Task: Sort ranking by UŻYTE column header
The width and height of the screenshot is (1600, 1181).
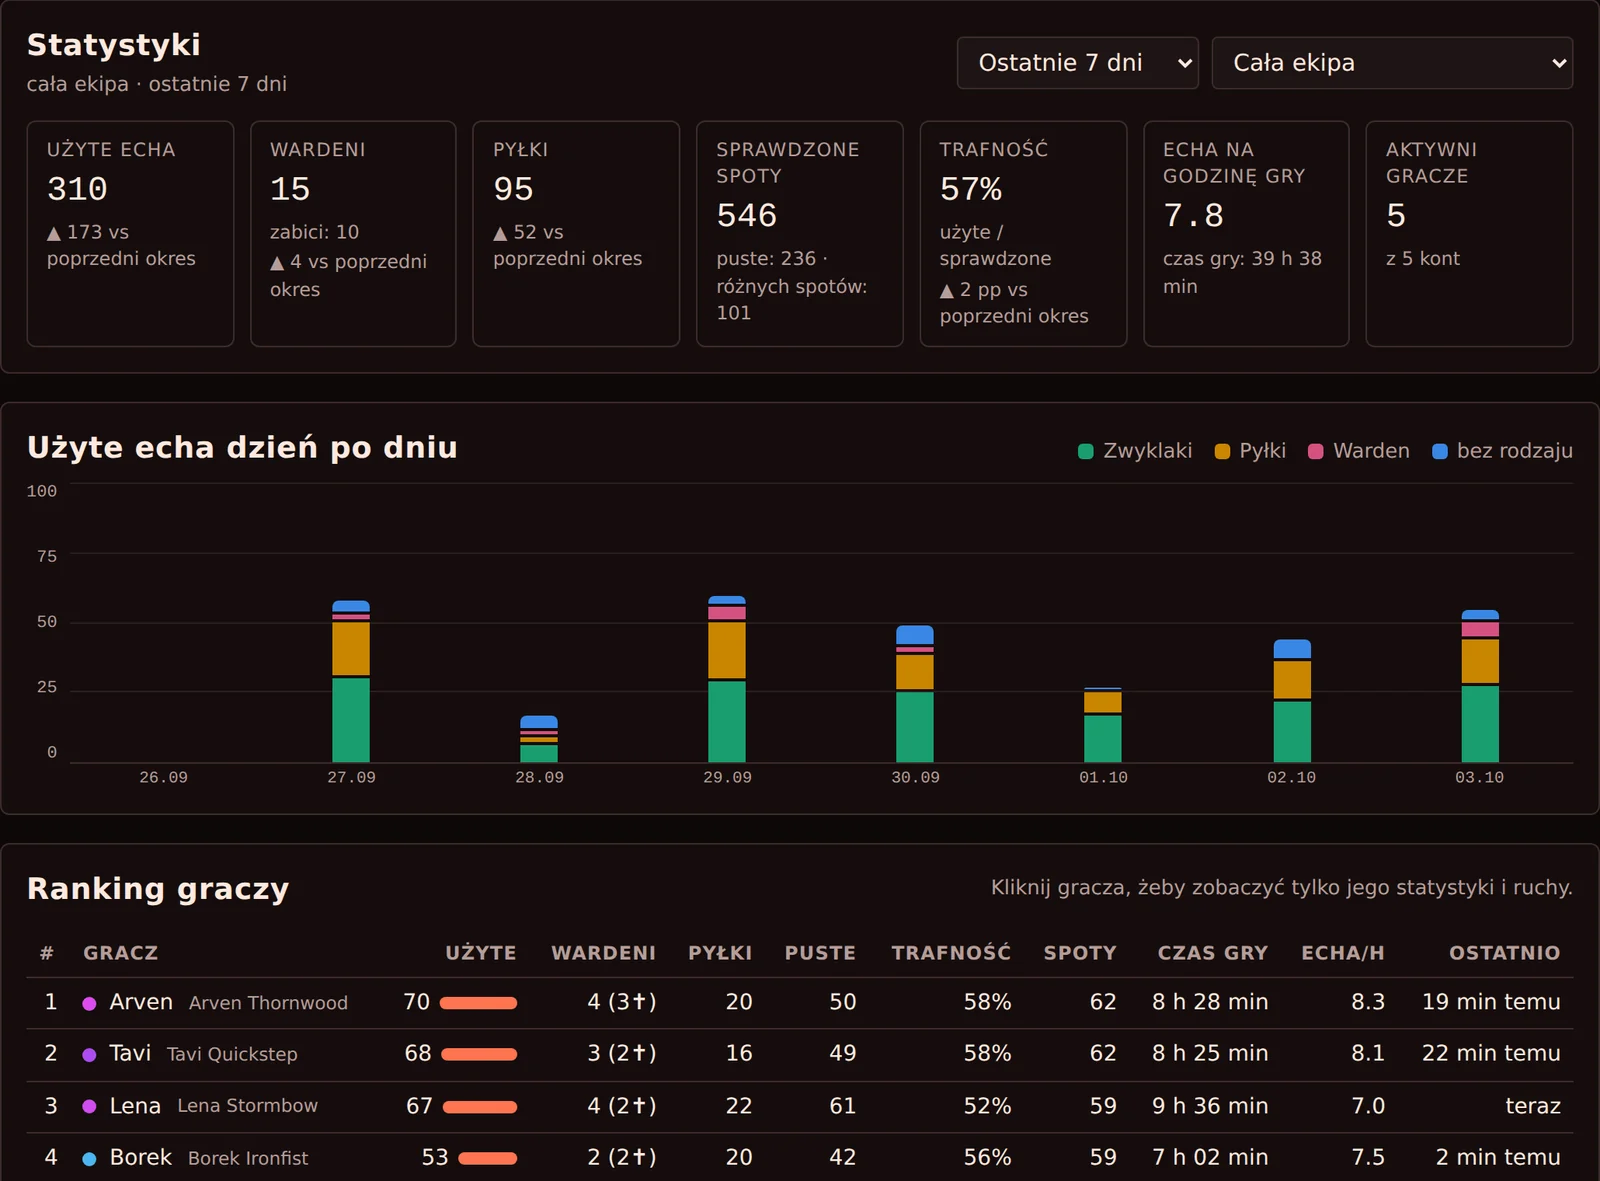Action: click(481, 953)
